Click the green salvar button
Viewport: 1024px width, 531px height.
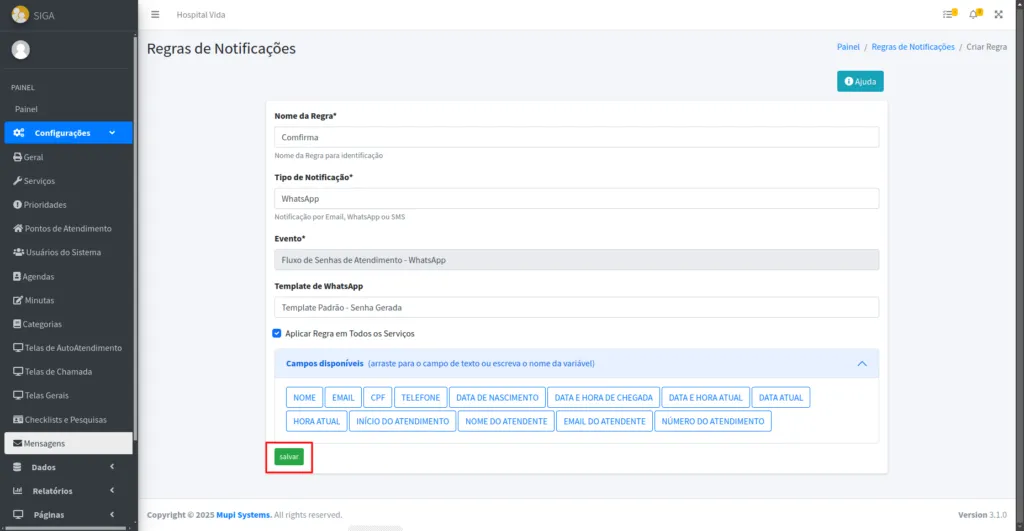coord(289,457)
